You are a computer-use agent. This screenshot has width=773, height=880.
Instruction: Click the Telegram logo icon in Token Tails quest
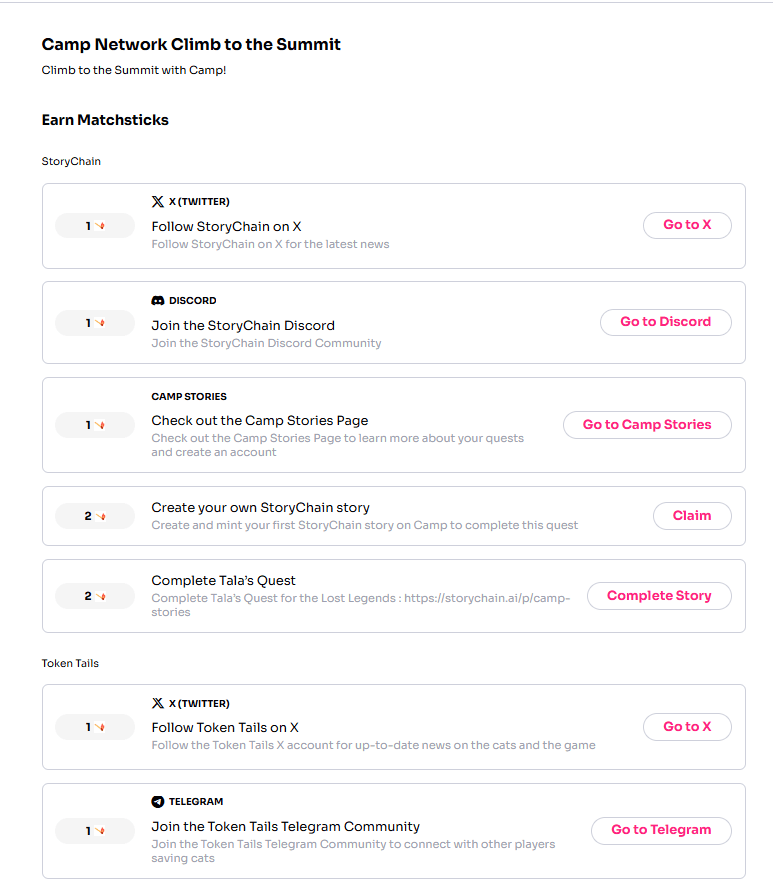pyautogui.click(x=158, y=801)
